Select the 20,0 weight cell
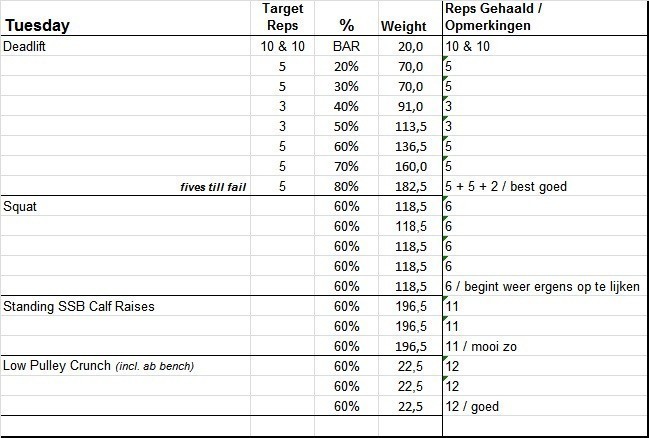 tap(412, 47)
